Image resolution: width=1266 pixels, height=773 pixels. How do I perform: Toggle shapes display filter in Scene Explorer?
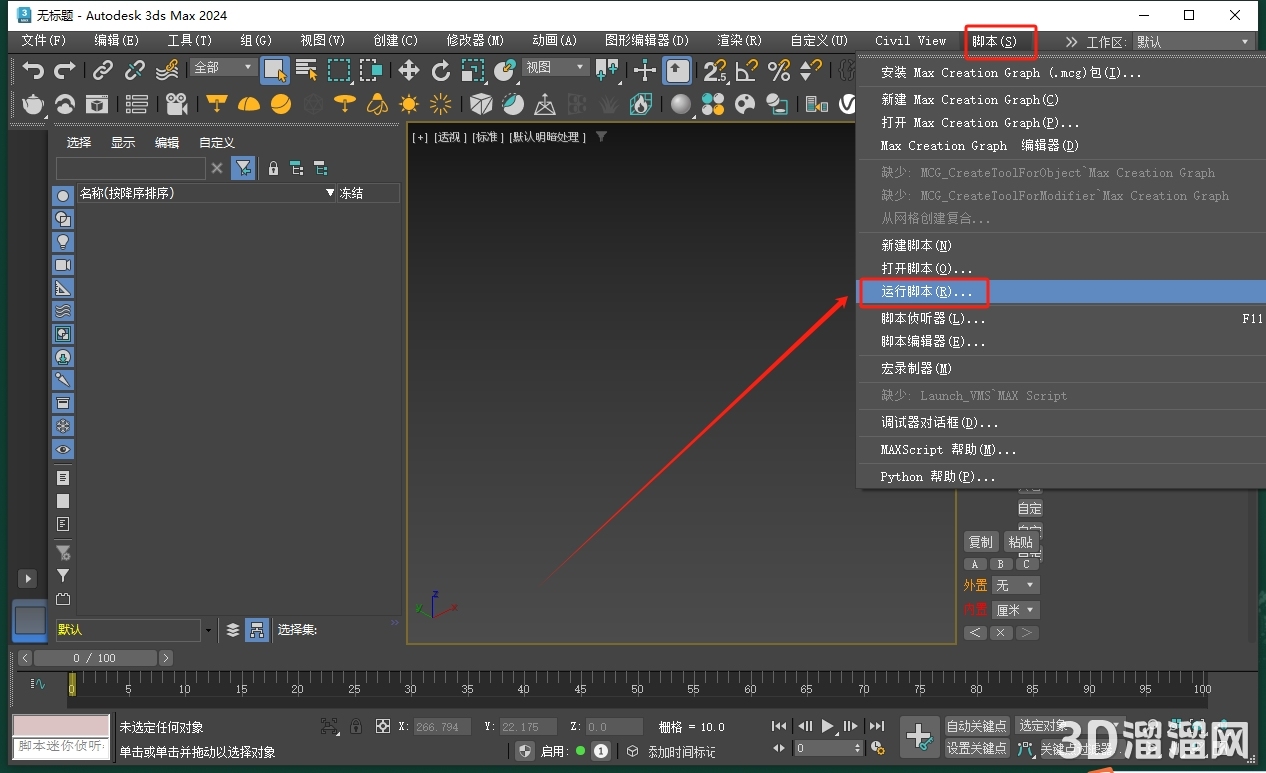63,219
